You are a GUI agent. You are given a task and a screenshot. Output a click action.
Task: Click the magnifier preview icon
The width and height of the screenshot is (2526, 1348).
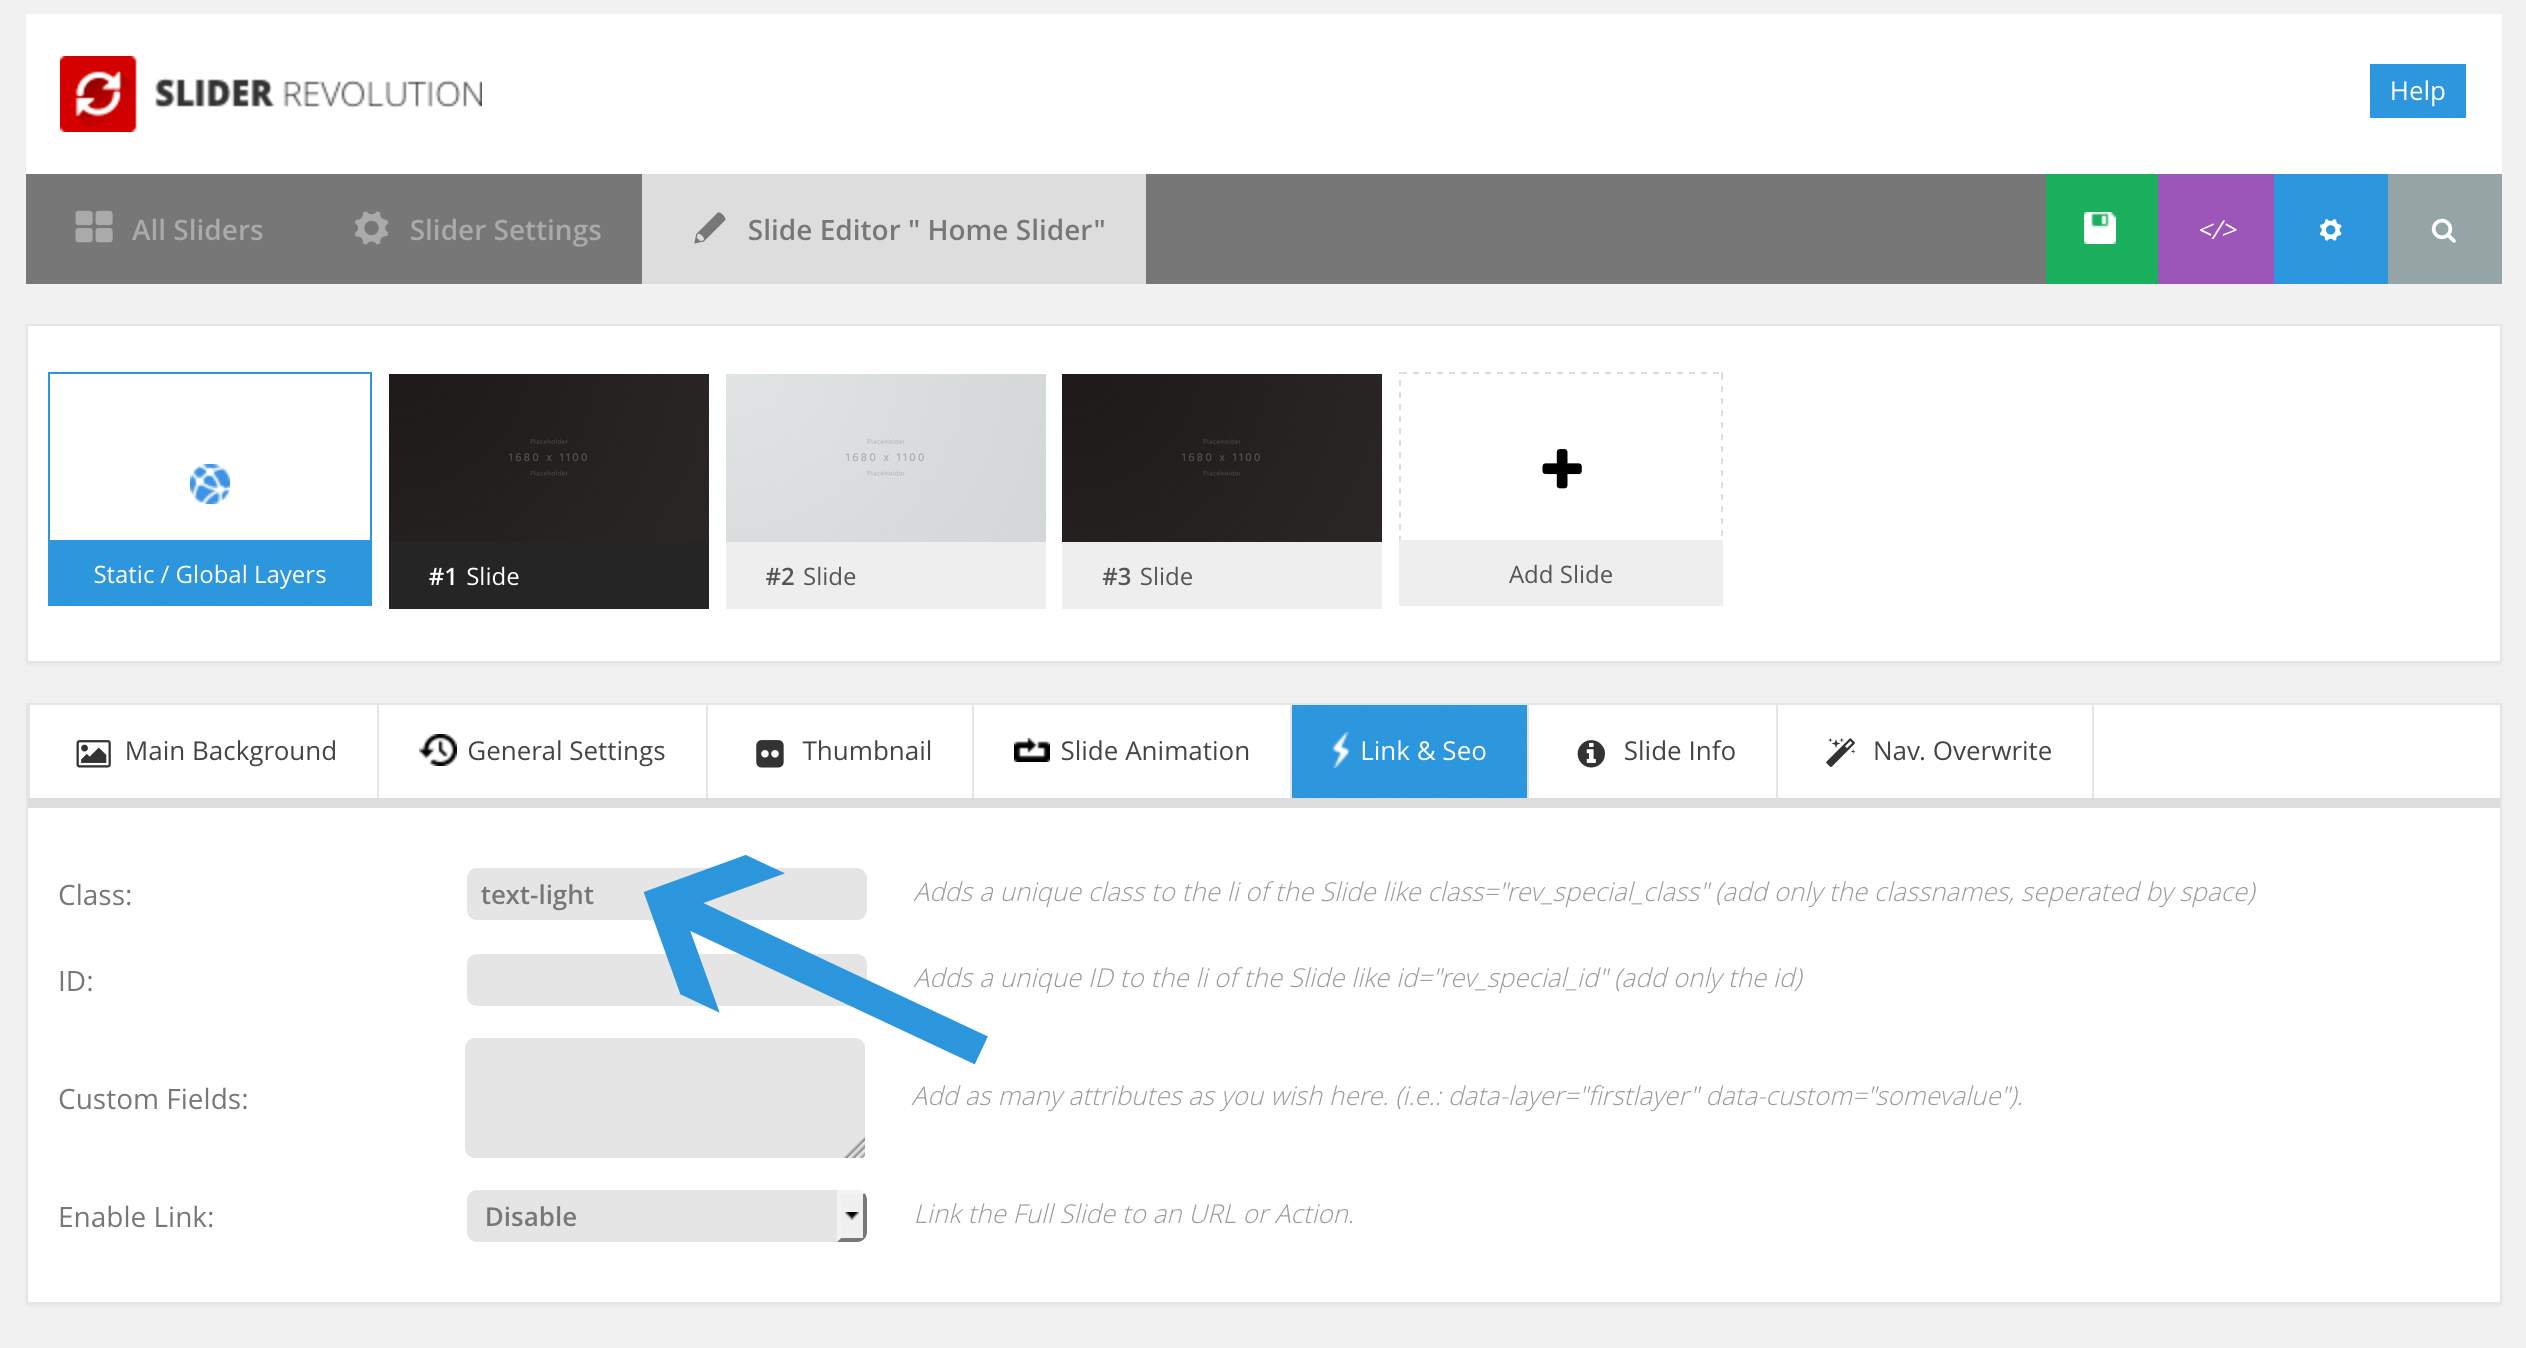pos(2444,229)
